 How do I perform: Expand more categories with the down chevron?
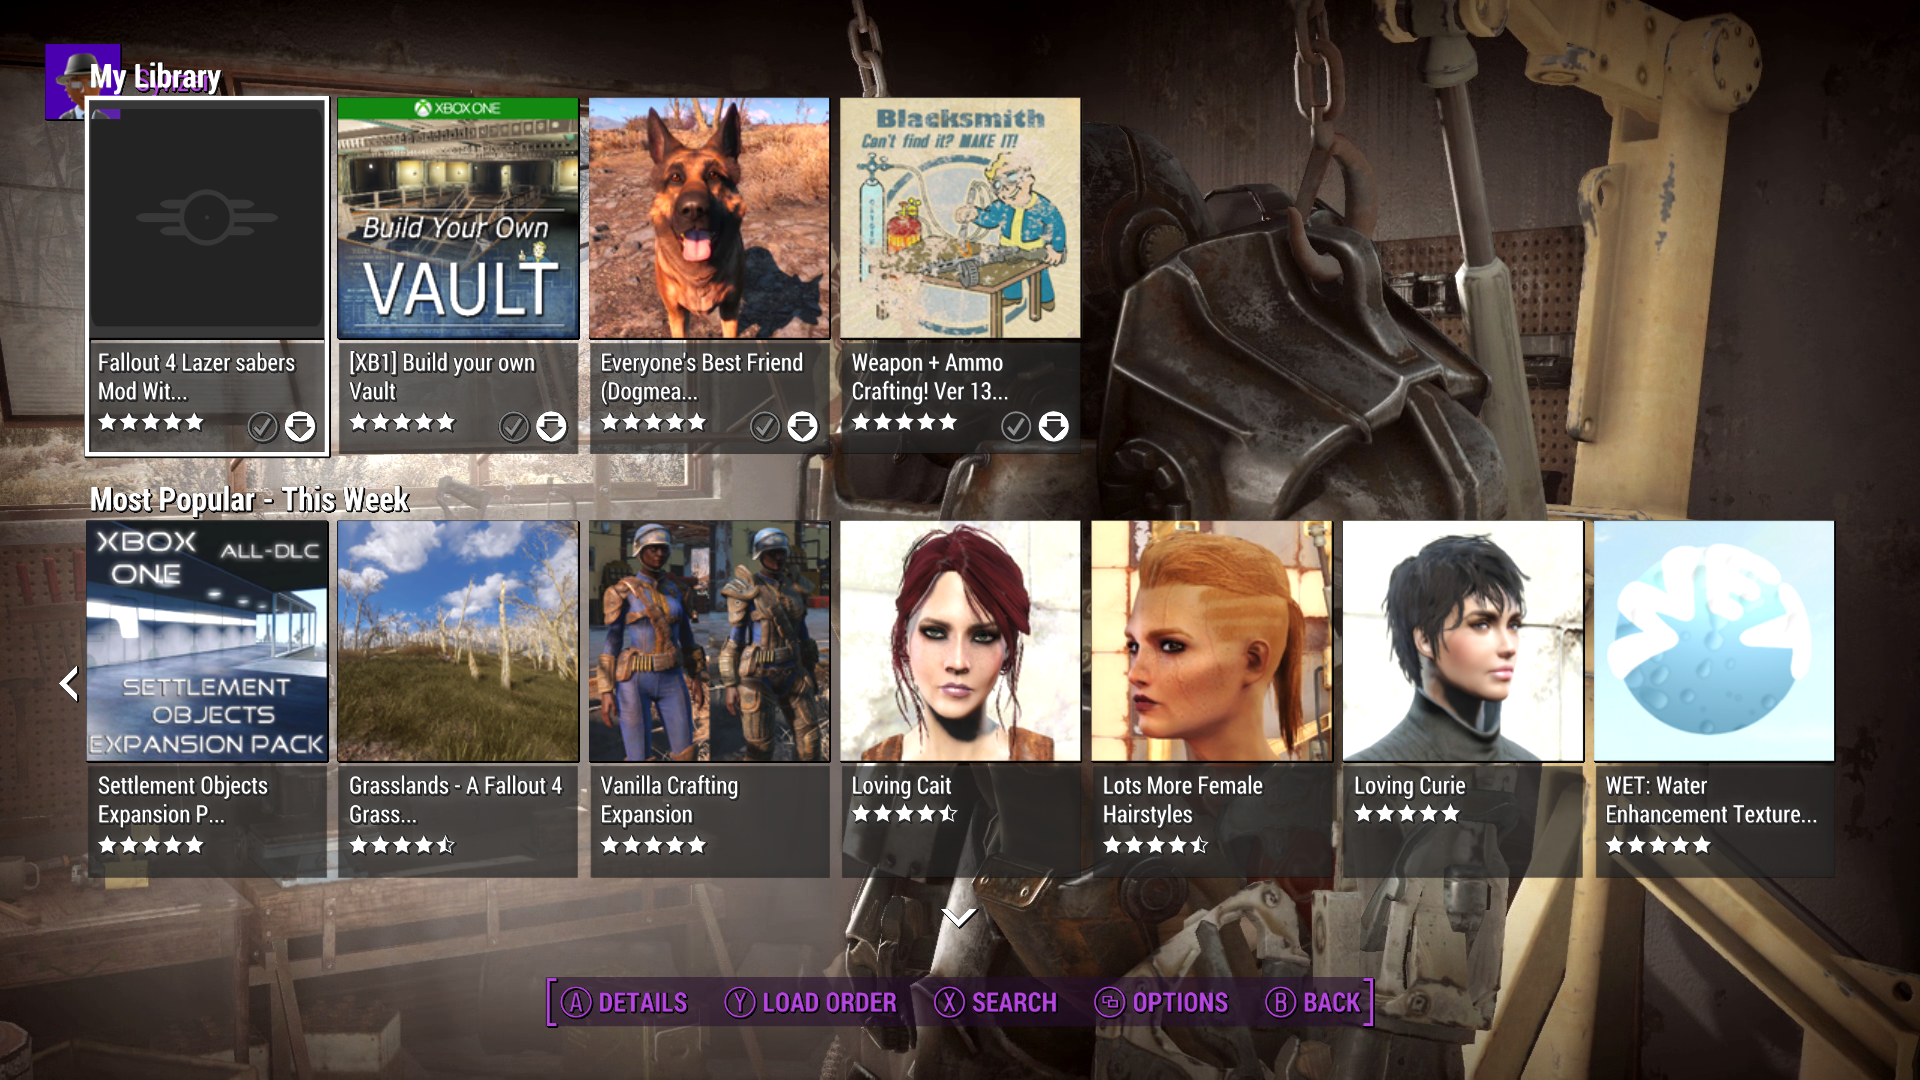[959, 917]
